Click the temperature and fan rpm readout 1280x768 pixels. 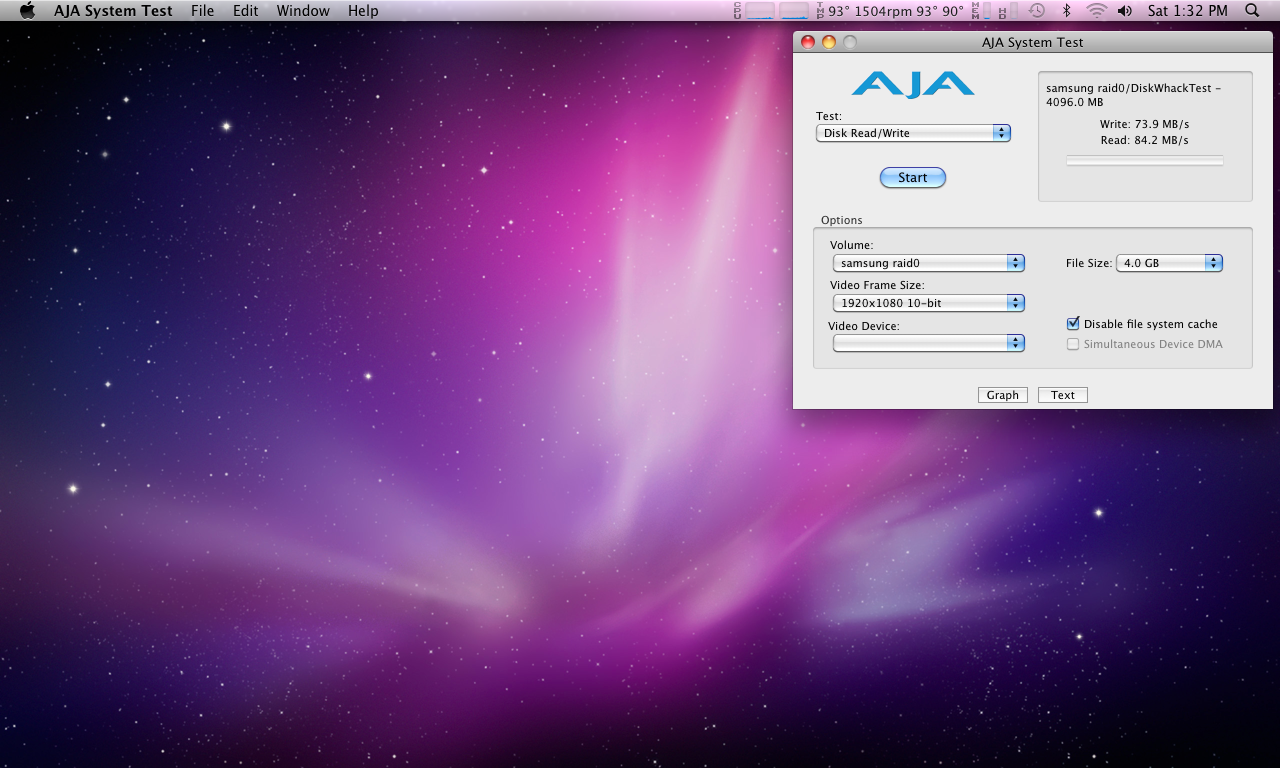pos(890,11)
